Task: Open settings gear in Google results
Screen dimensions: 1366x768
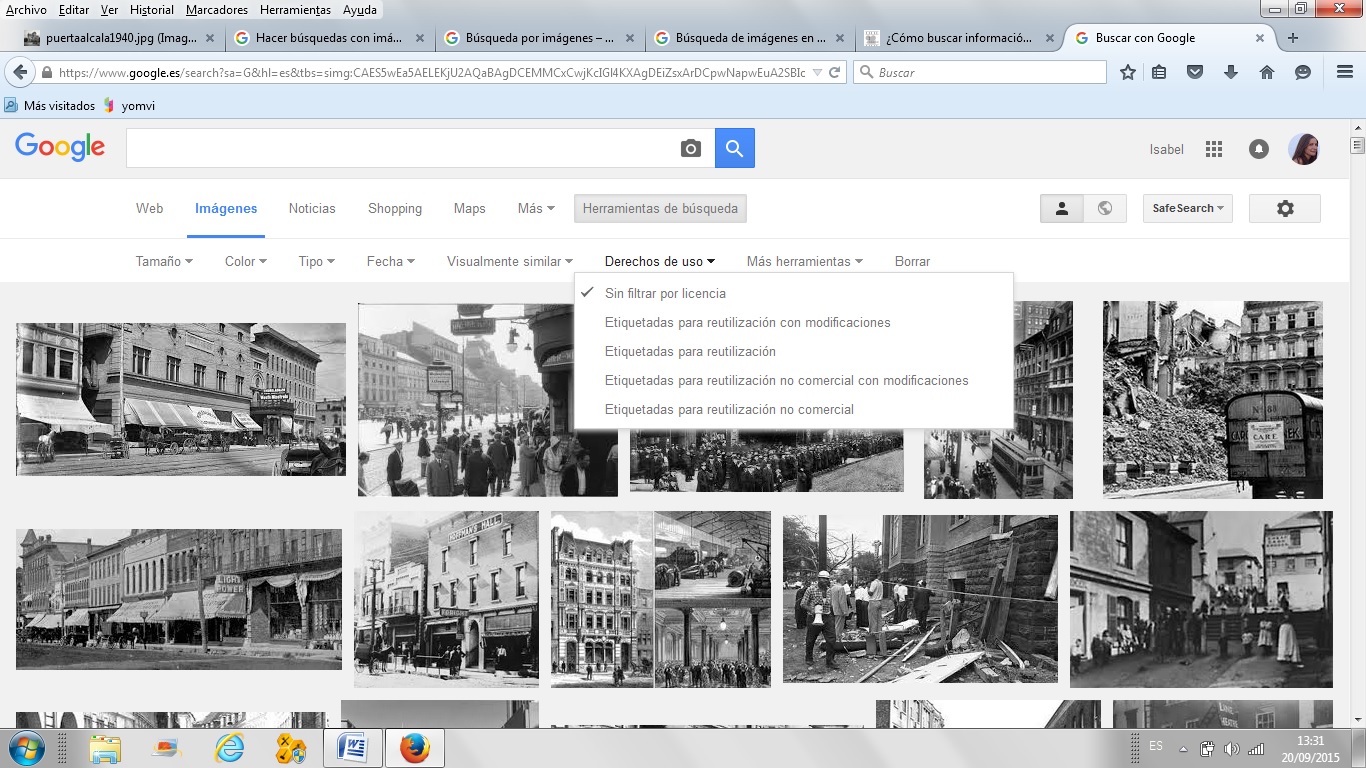Action: point(1285,208)
